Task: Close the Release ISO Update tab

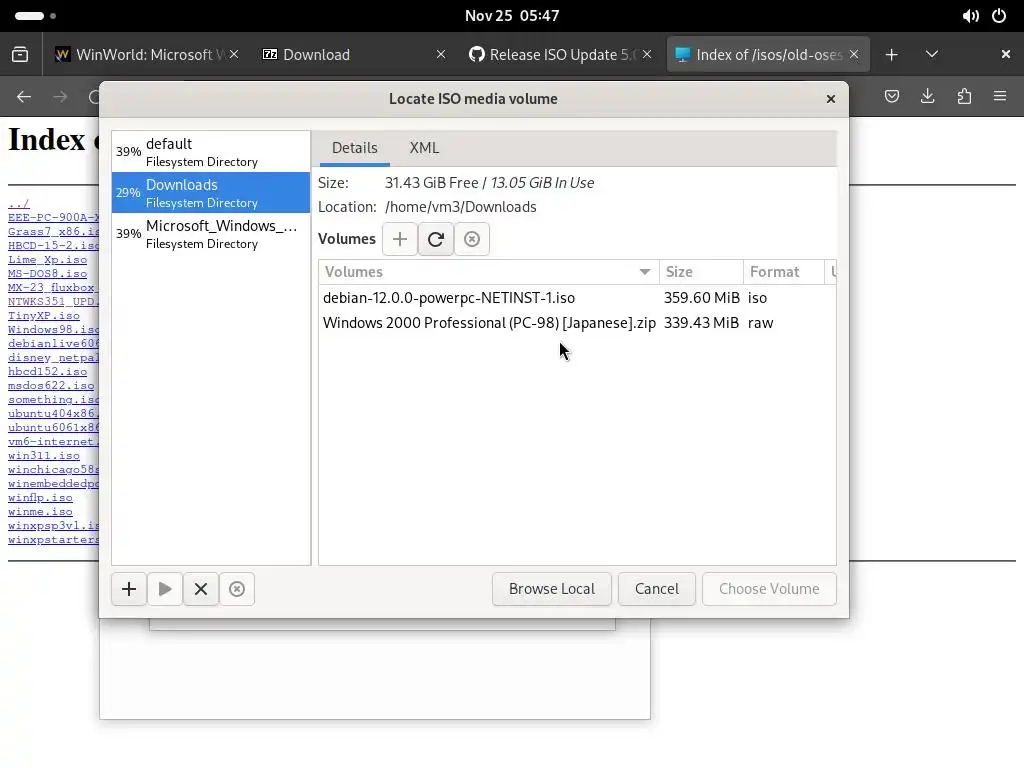Action: coord(647,54)
